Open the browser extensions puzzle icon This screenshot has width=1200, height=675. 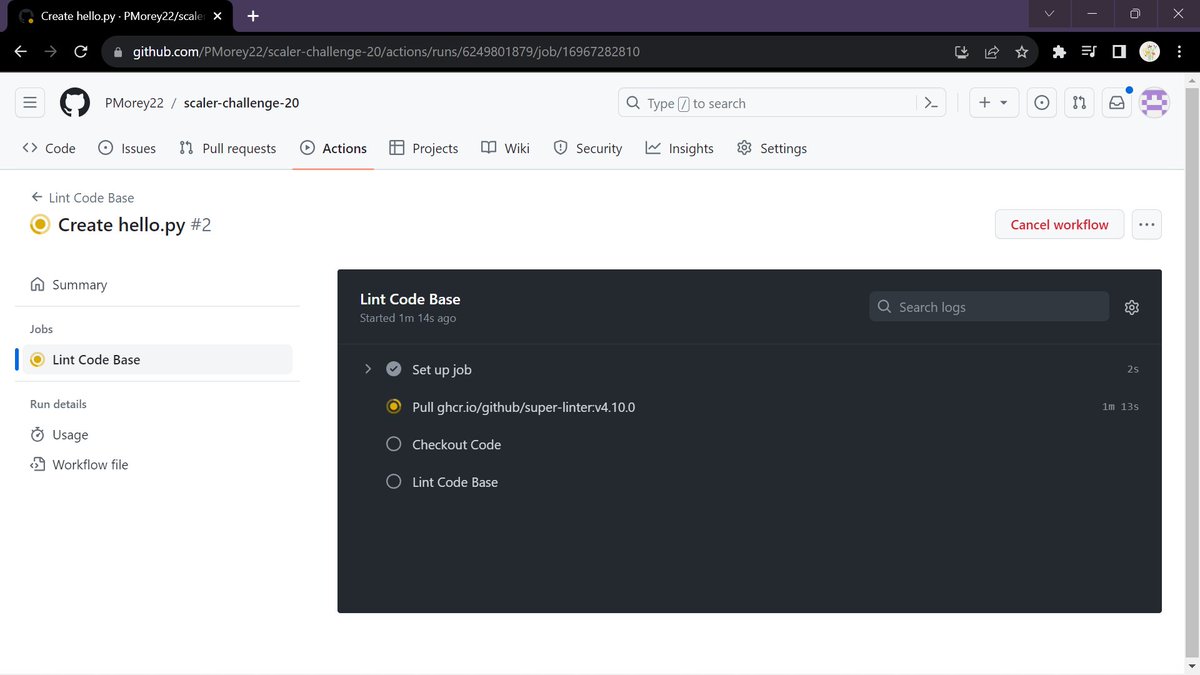click(1059, 50)
